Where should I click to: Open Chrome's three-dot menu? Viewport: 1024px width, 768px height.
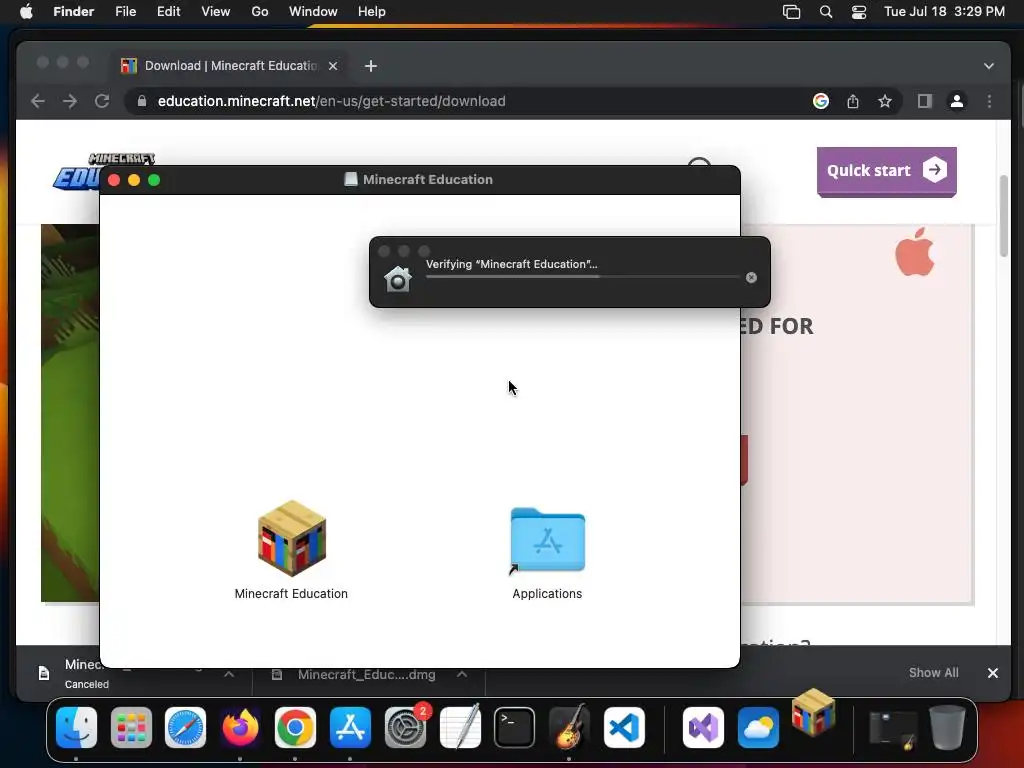(x=989, y=101)
